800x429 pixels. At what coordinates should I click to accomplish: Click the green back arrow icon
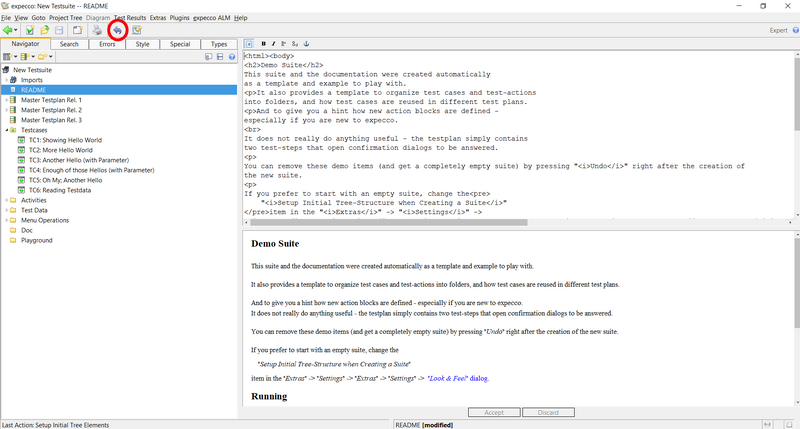click(x=8, y=31)
